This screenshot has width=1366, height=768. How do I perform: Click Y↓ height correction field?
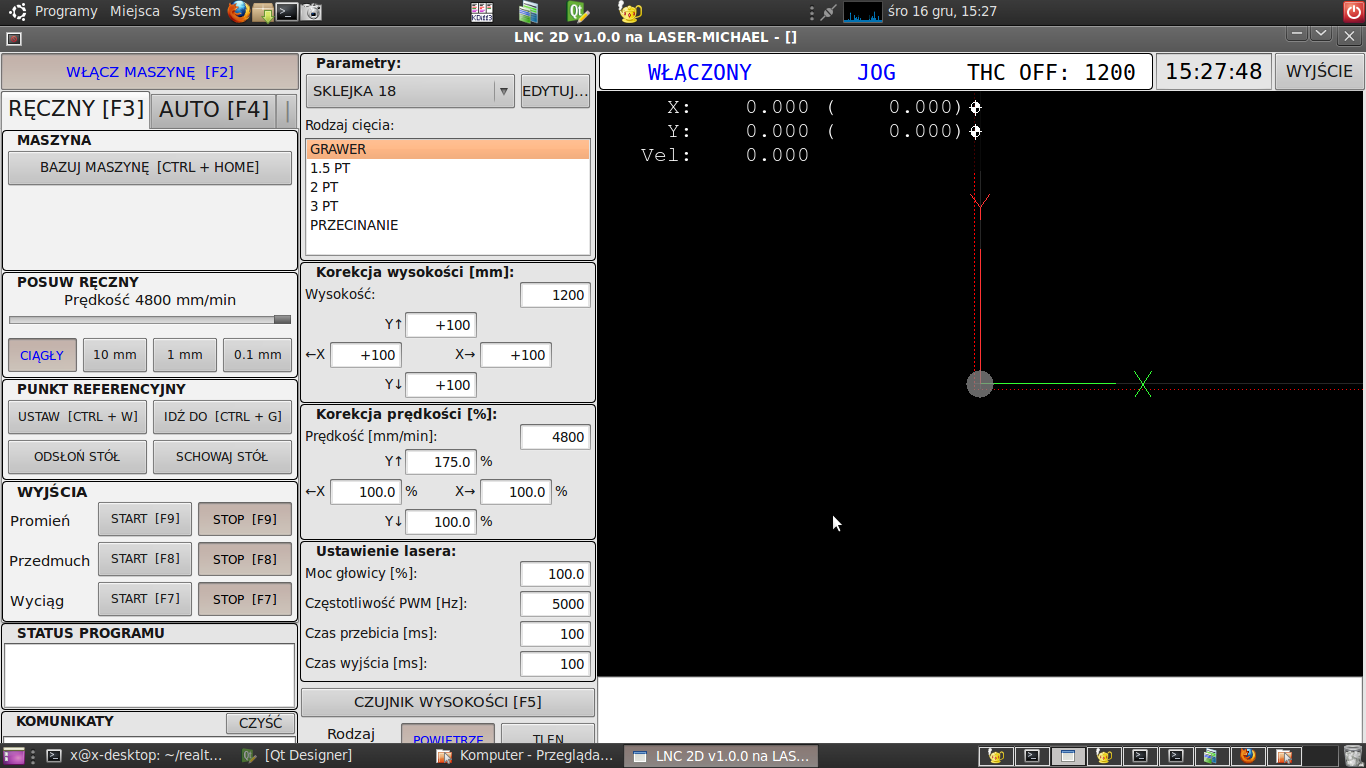(x=441, y=385)
